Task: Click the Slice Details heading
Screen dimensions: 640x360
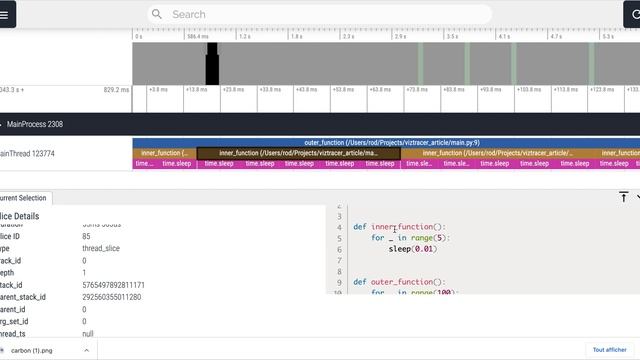Action: coord(20,216)
